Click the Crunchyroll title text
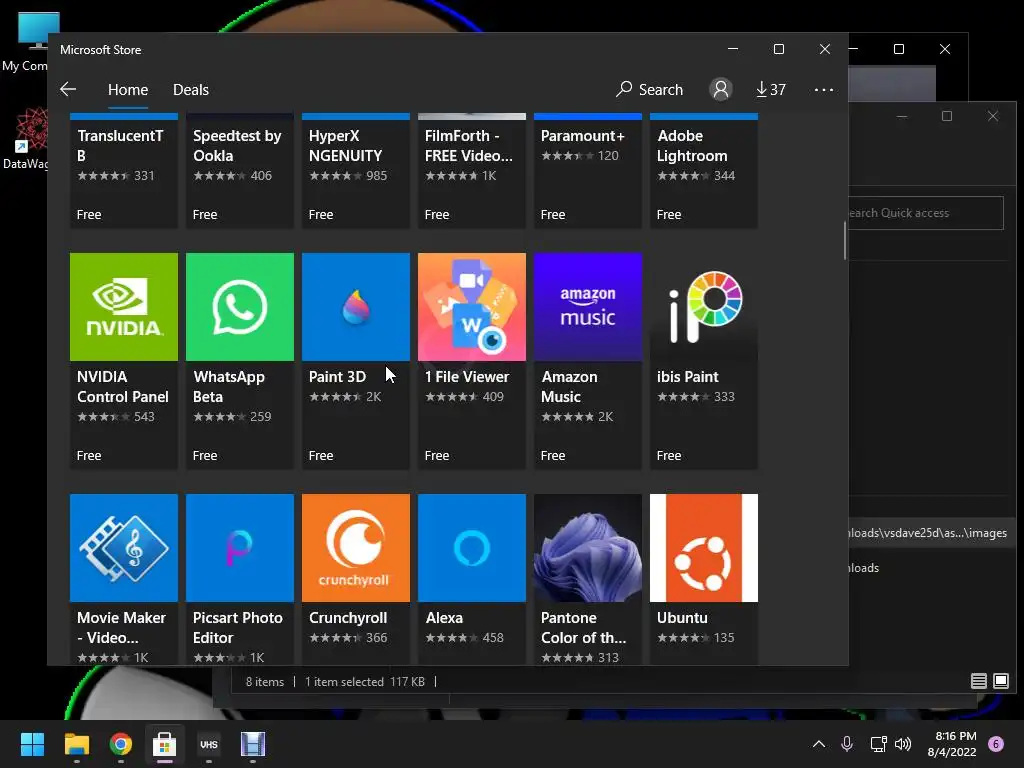The height and width of the screenshot is (768, 1024). click(x=348, y=618)
